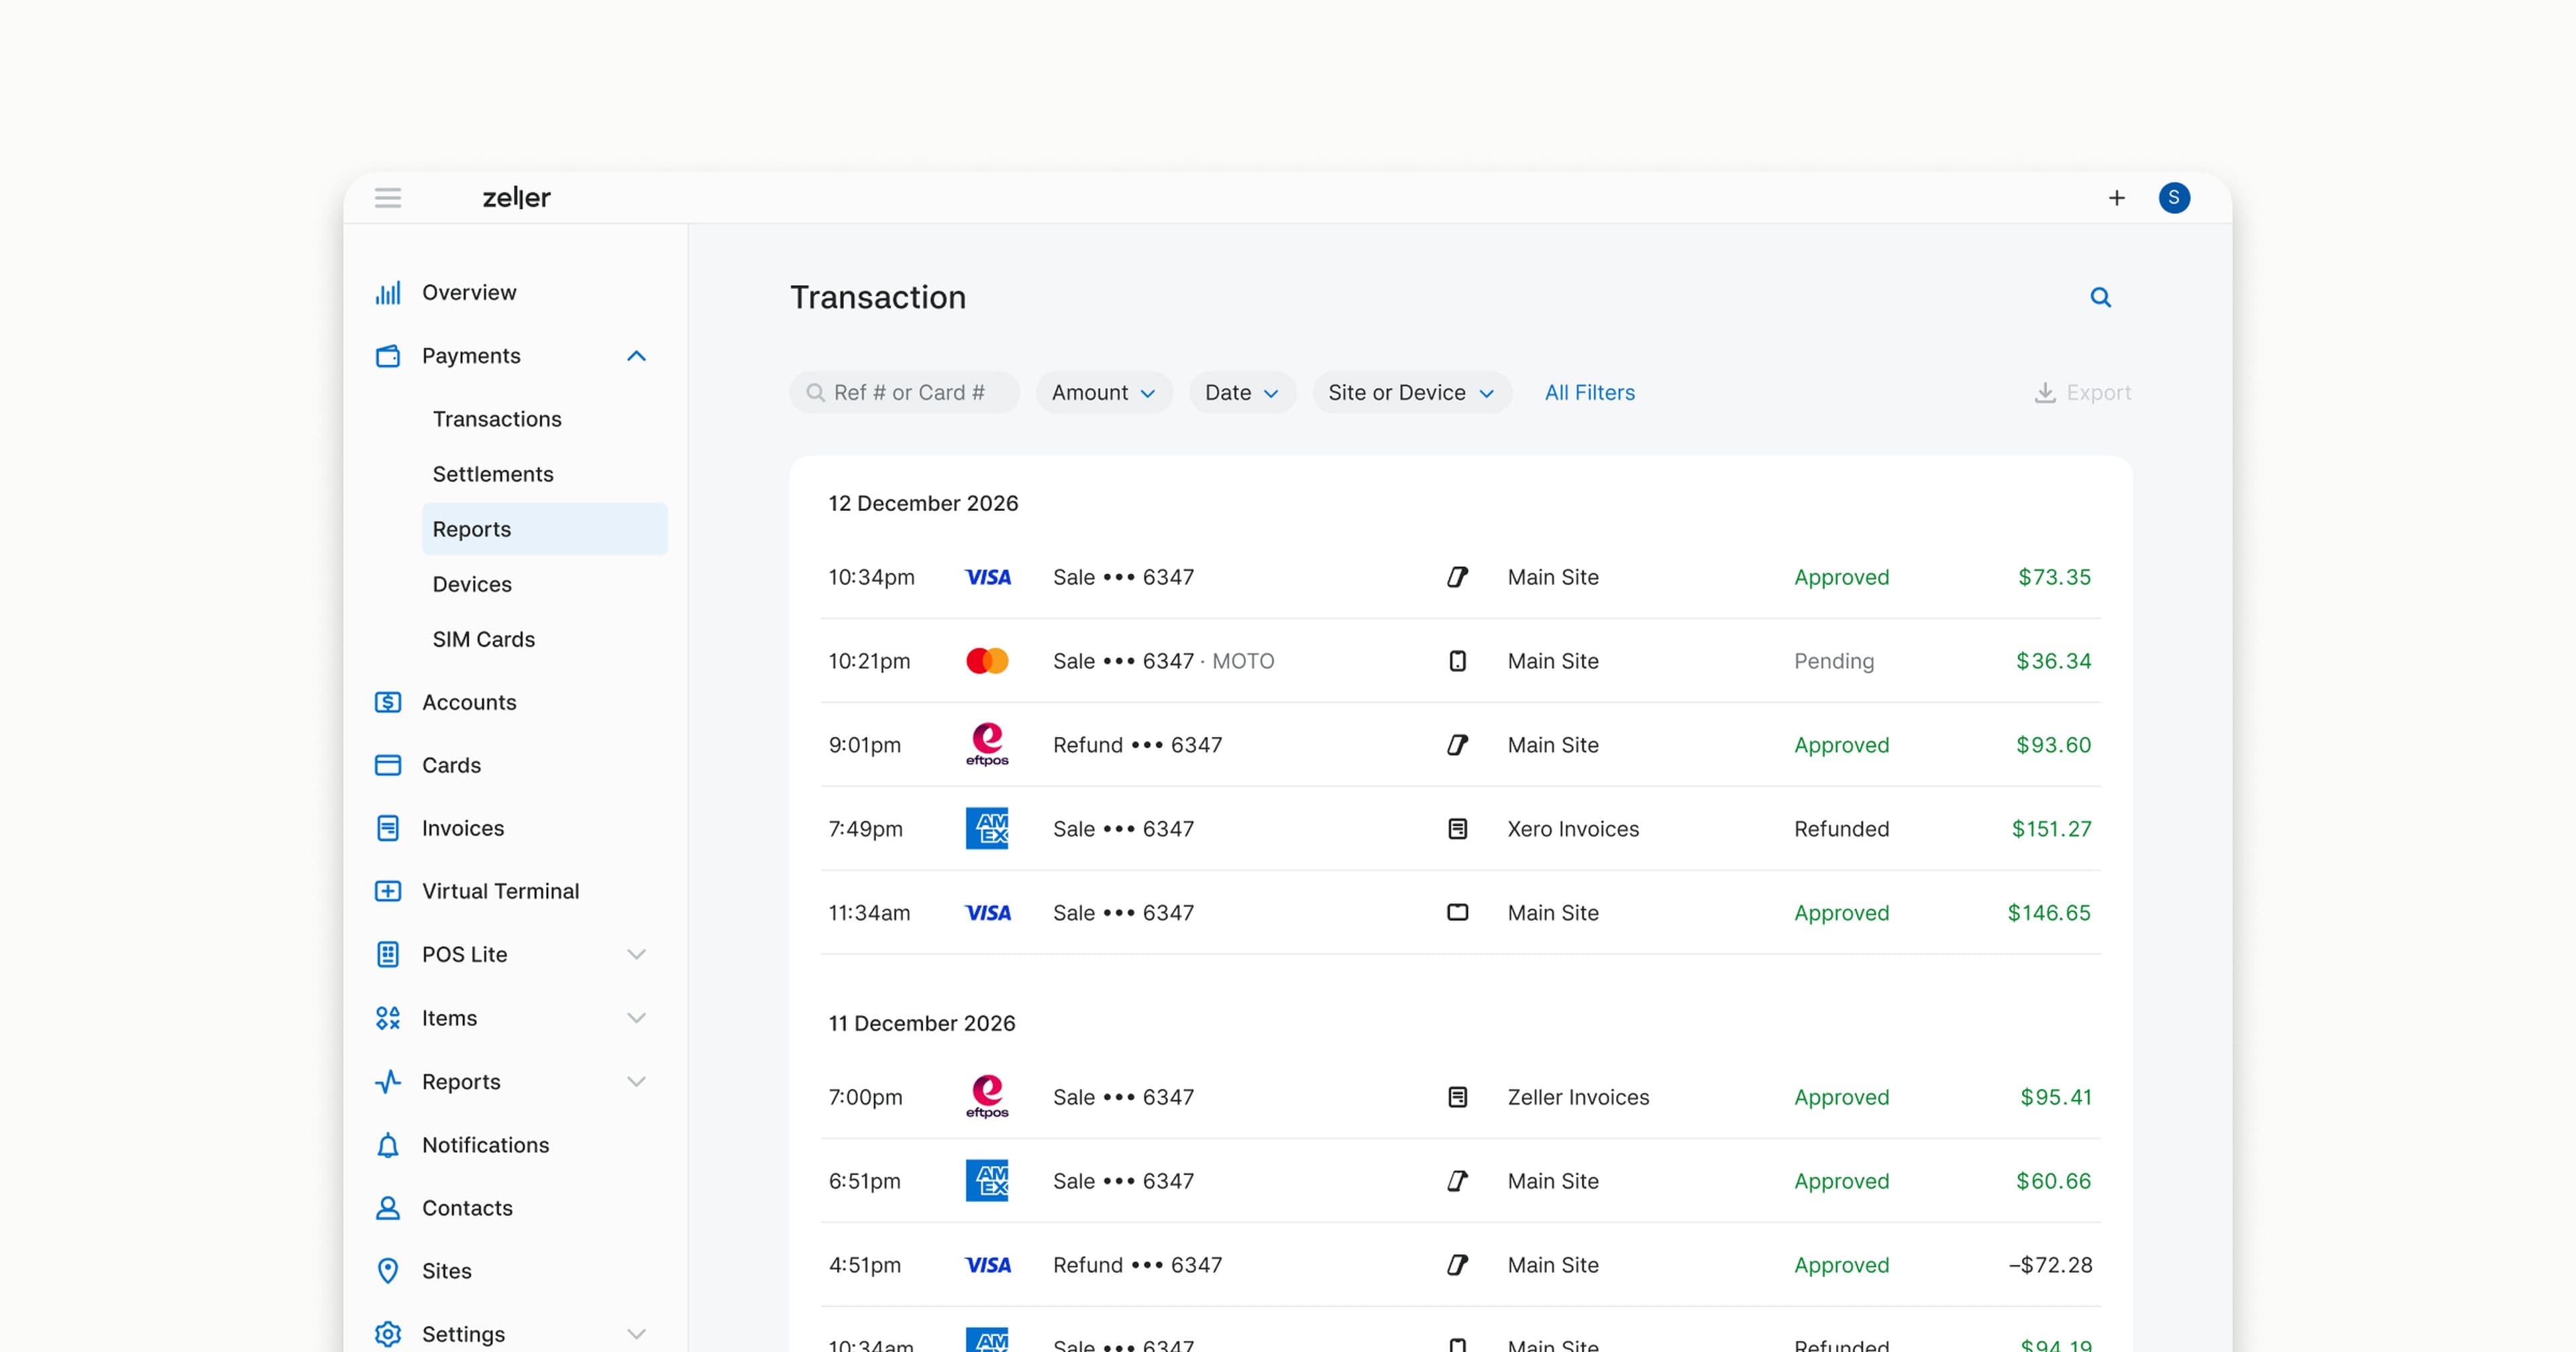The width and height of the screenshot is (2576, 1352).
Task: Click the zeller logo
Action: (x=517, y=198)
